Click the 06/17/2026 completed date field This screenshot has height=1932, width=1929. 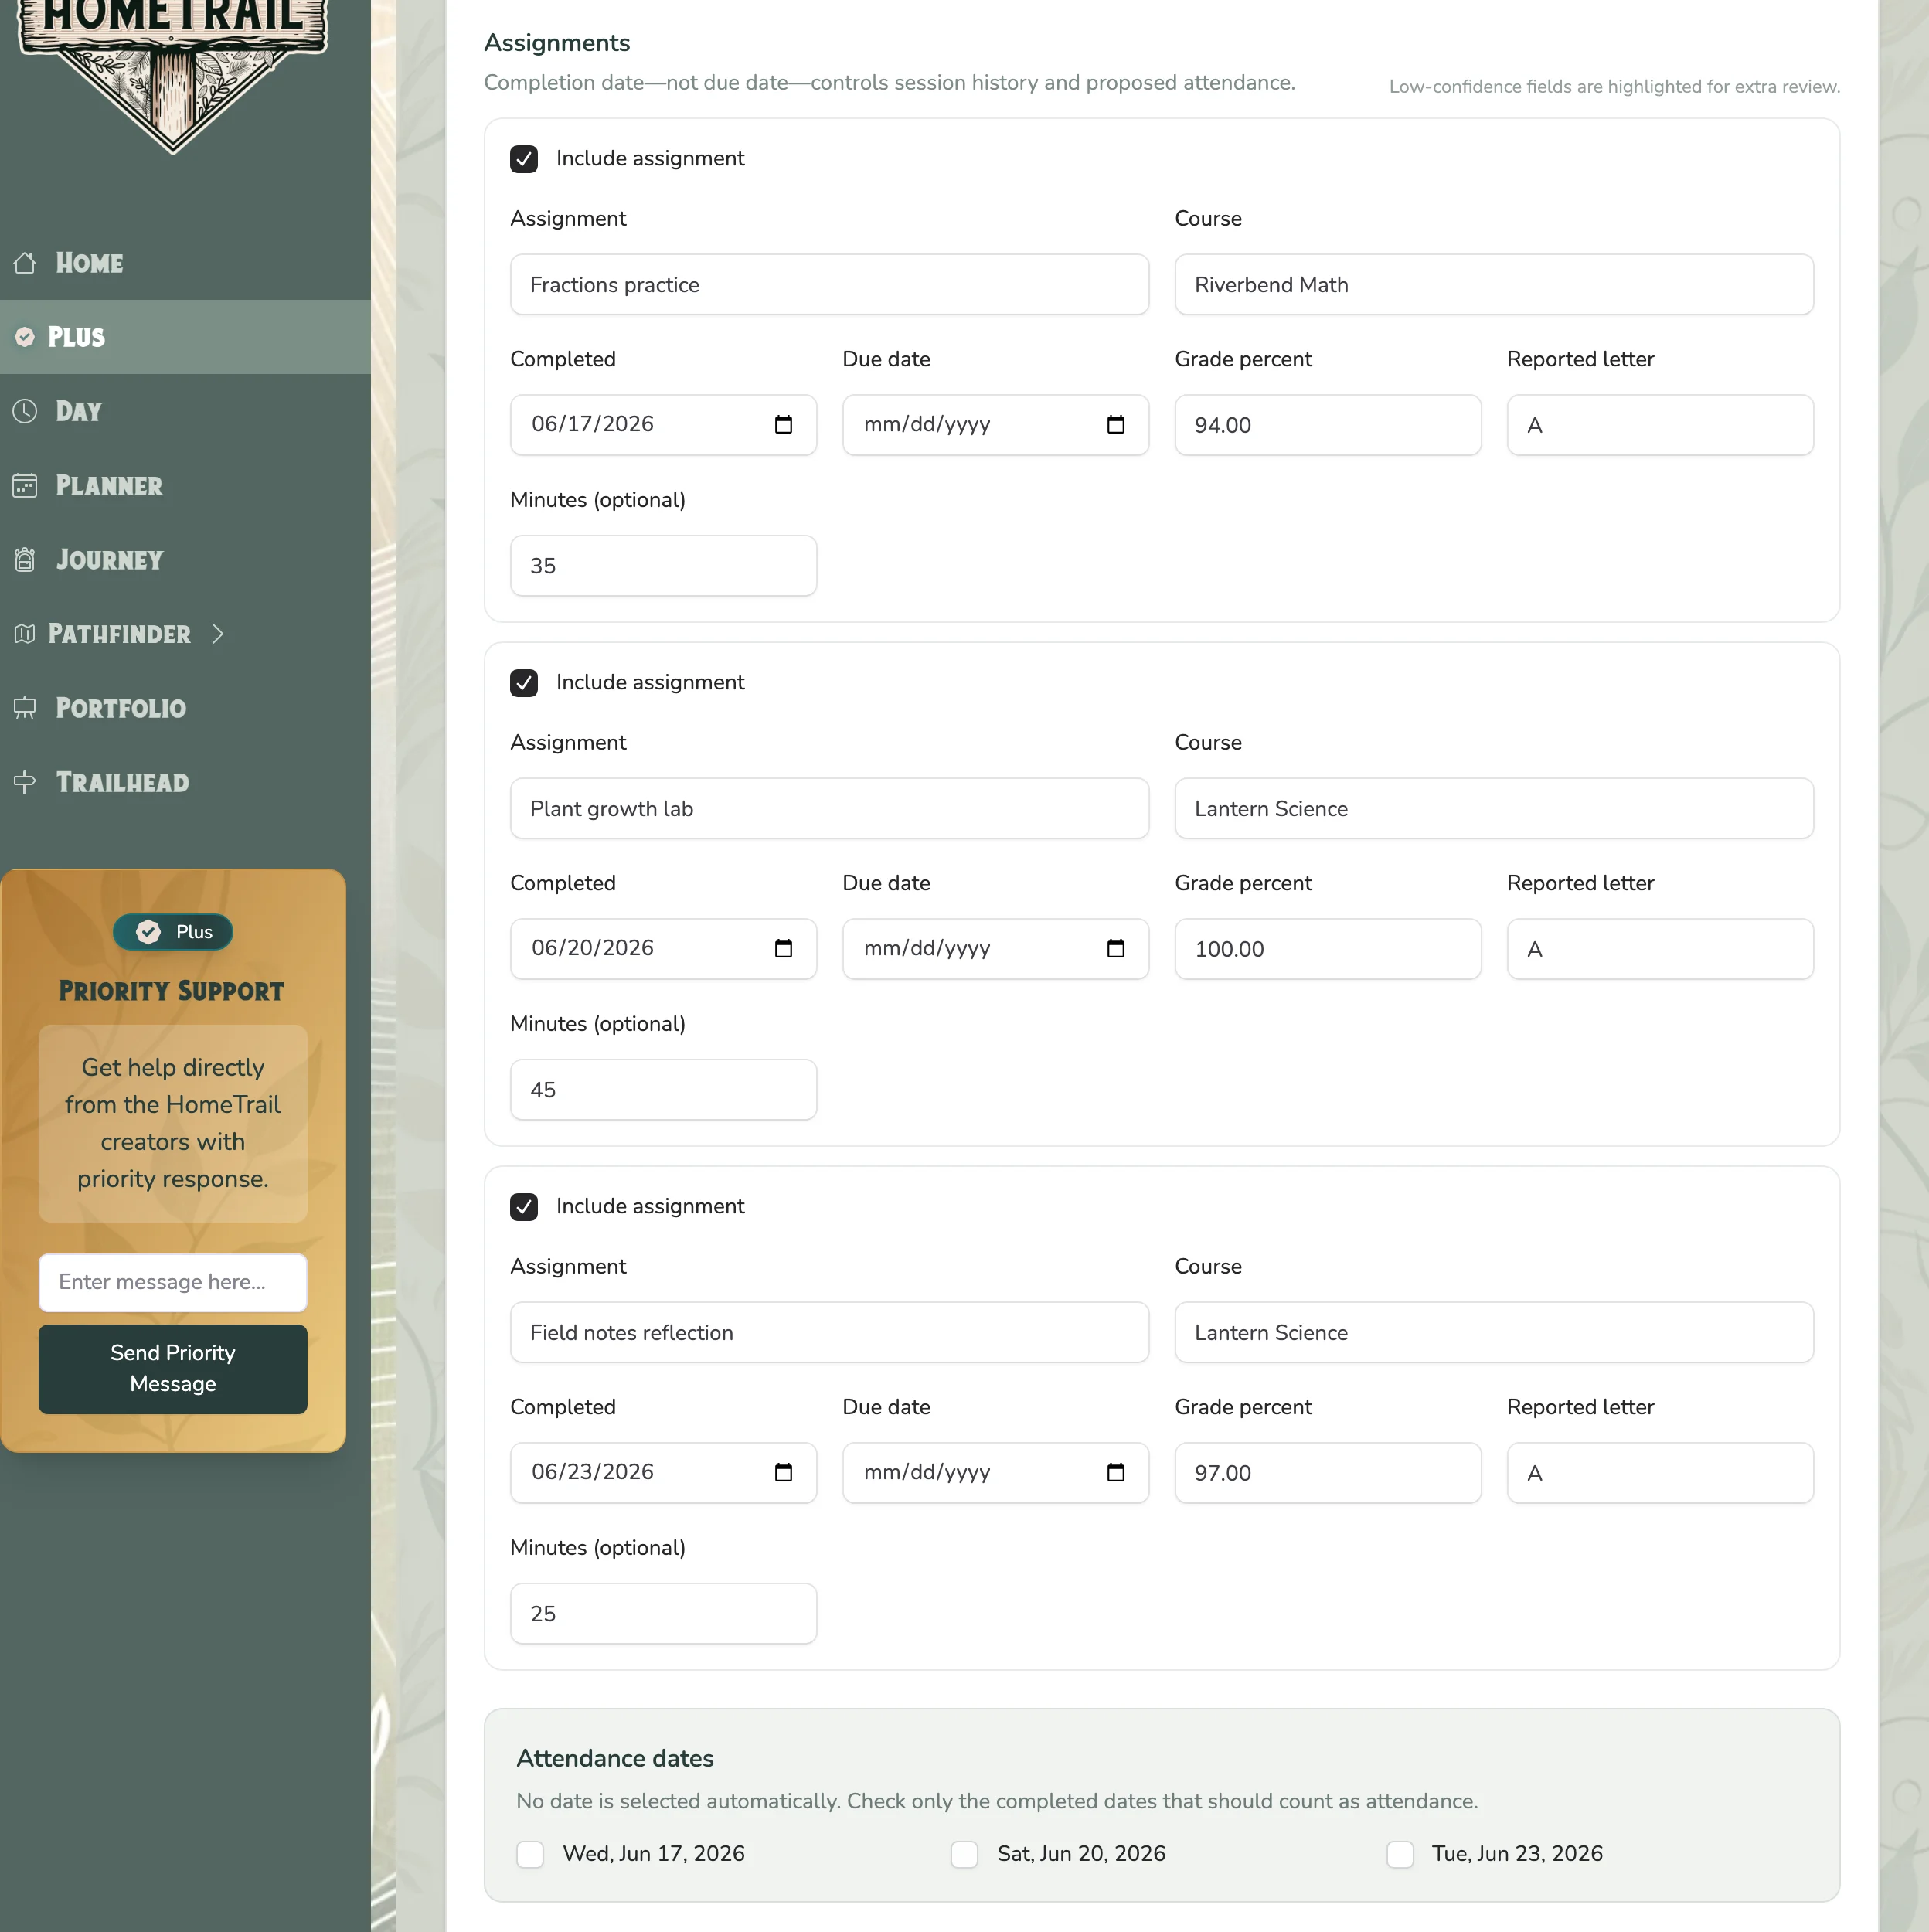(663, 425)
